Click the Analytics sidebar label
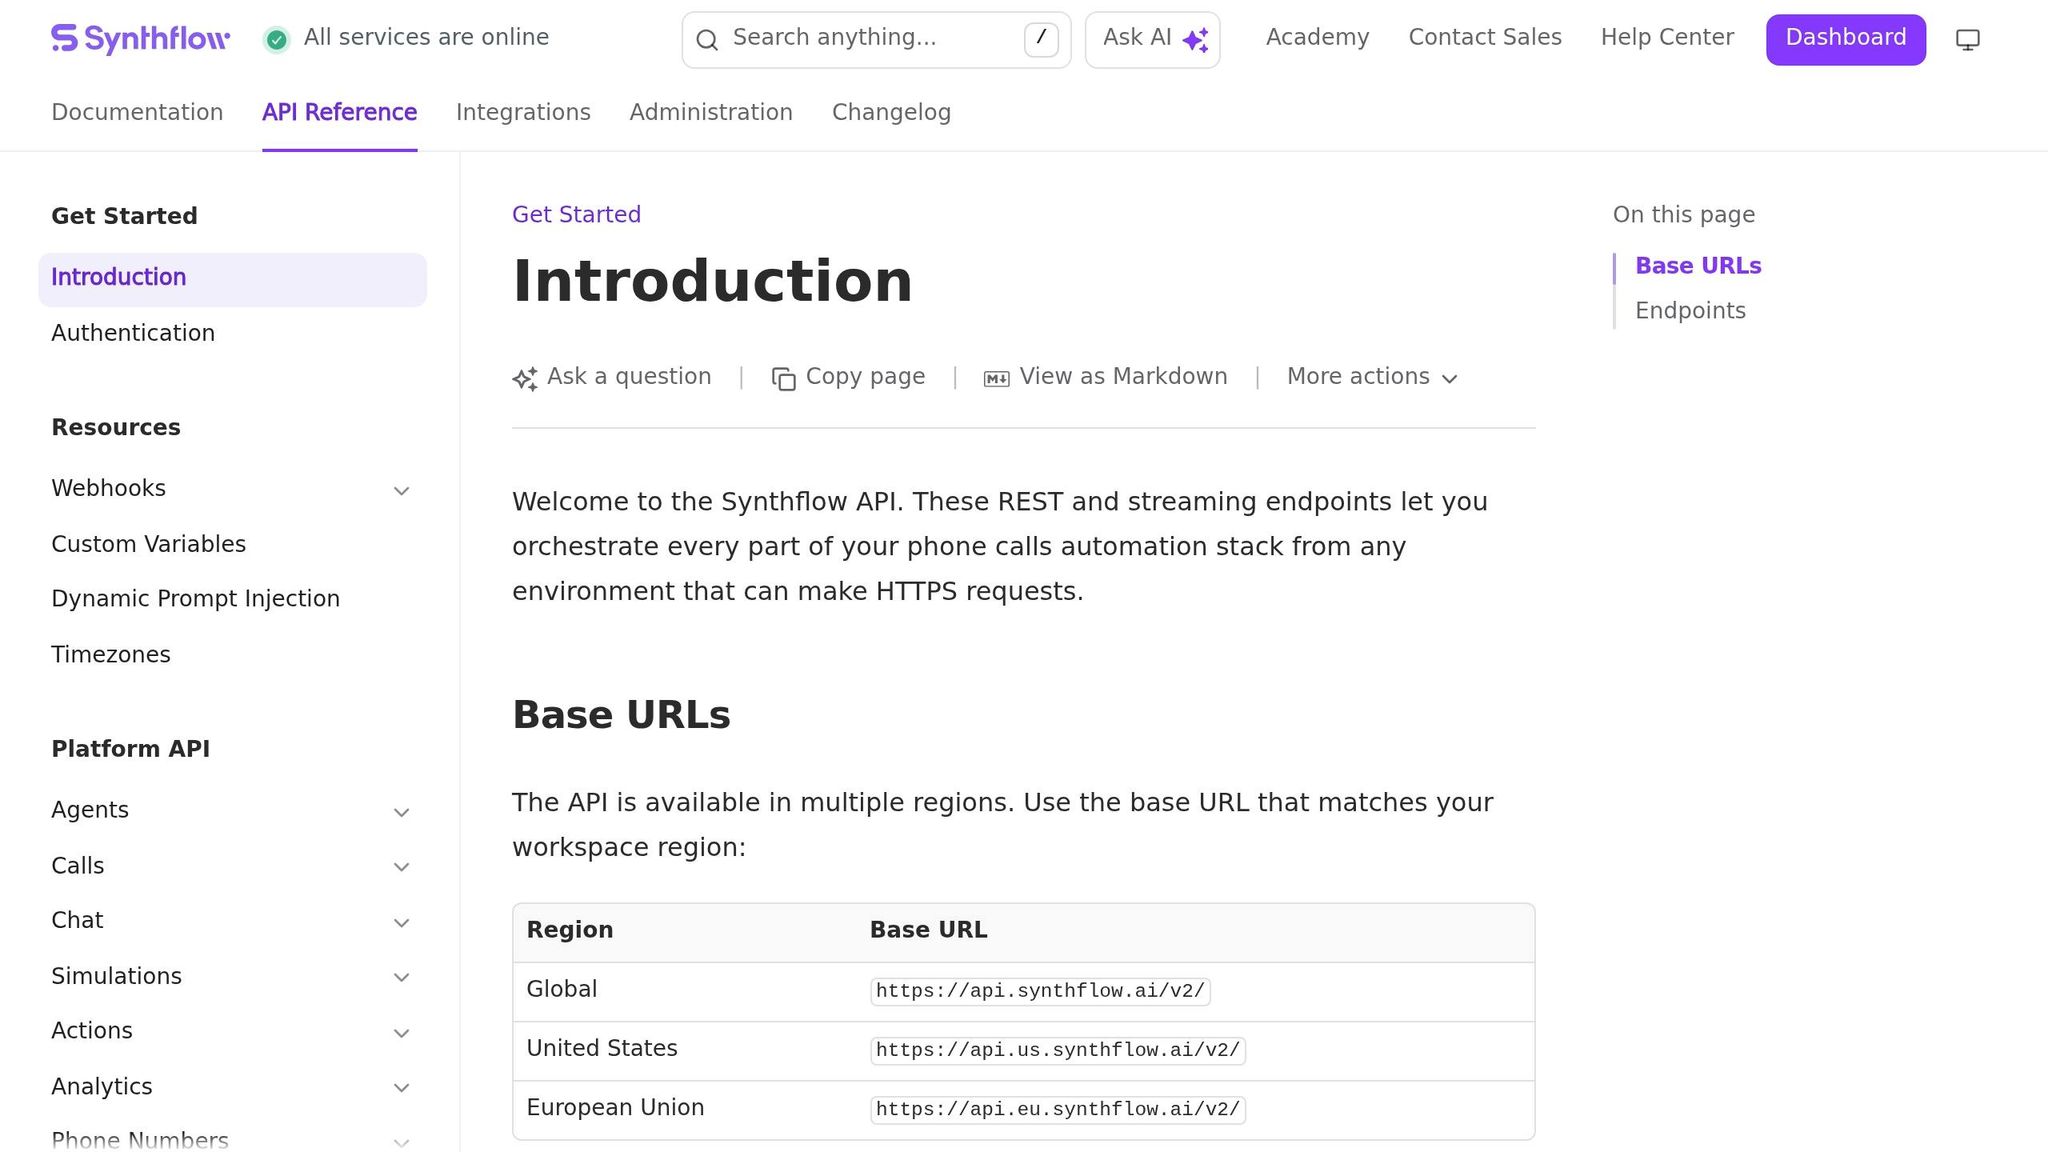The image size is (2048, 1152). 101,1086
